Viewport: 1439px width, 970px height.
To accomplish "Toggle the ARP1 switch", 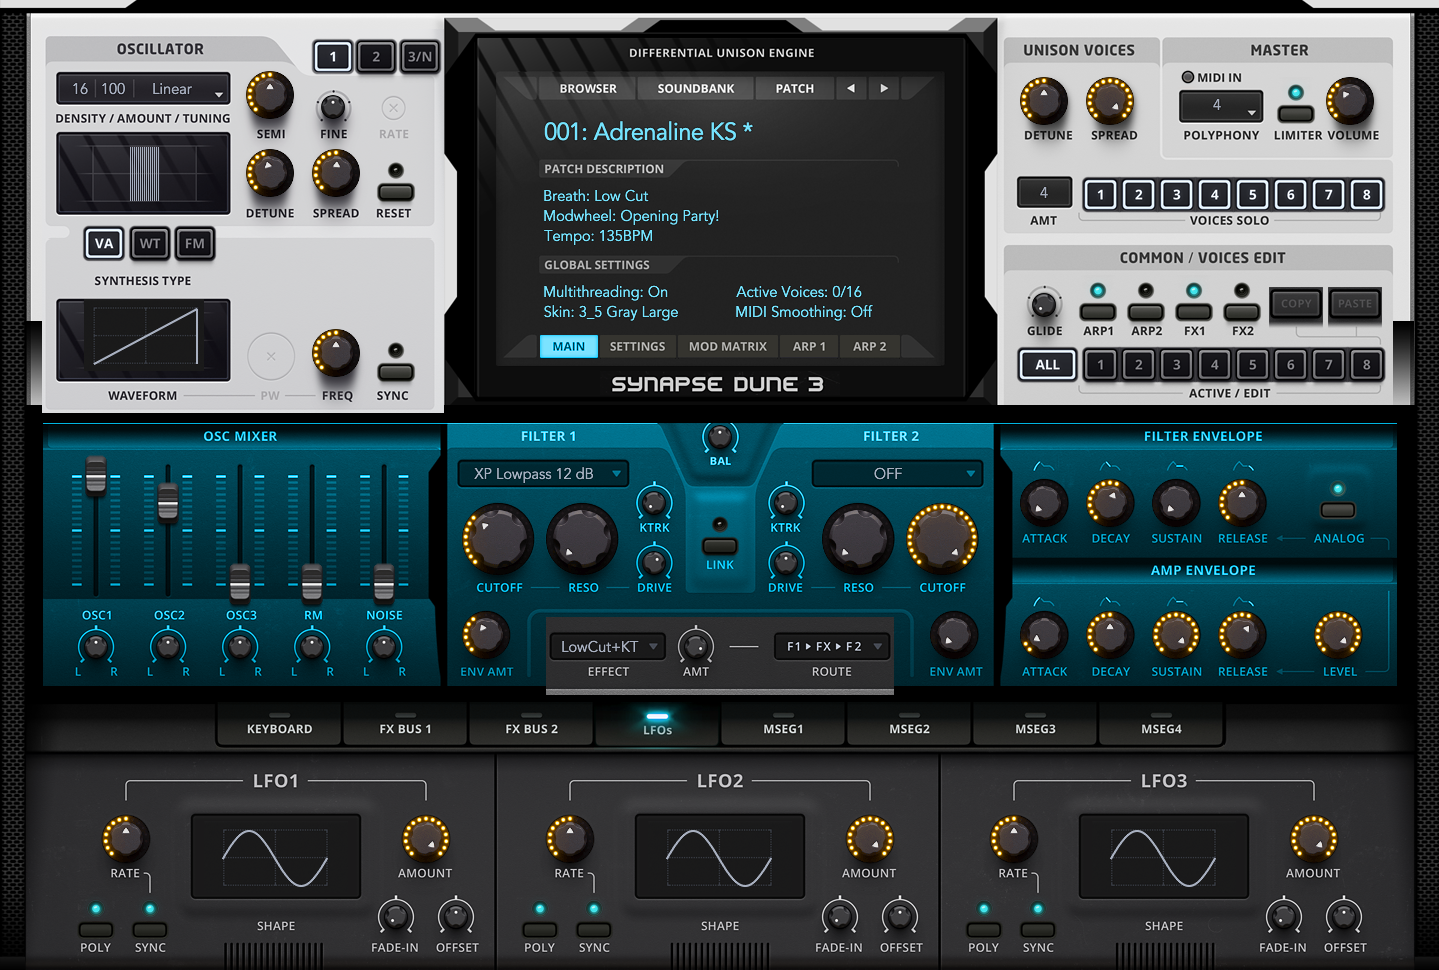I will coord(1098,312).
